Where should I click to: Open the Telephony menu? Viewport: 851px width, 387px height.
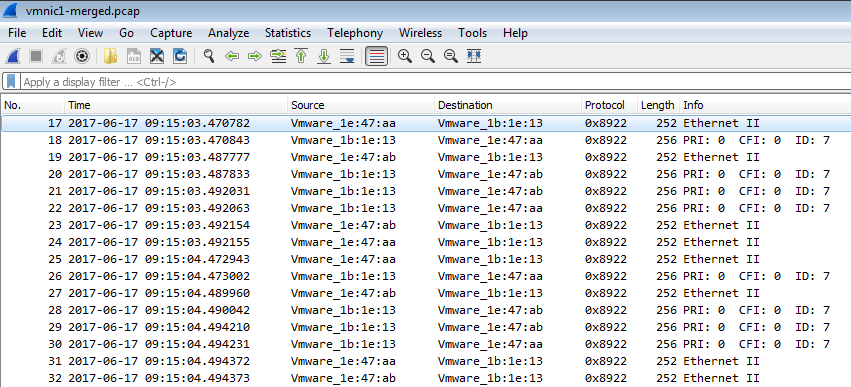click(x=355, y=33)
